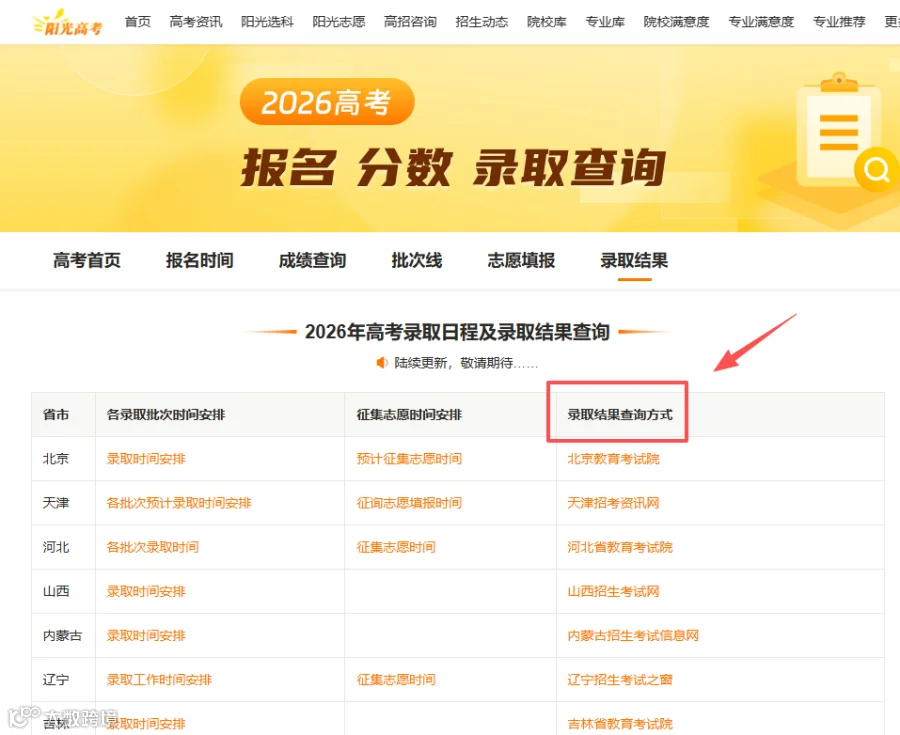Open 高考资讯 in top navigation
Image resolution: width=900 pixels, height=735 pixels.
pyautogui.click(x=196, y=22)
